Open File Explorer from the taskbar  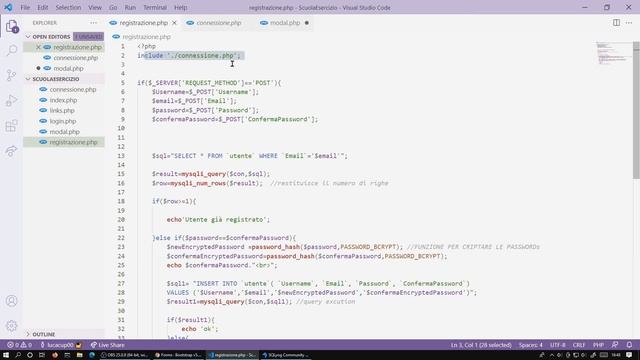point(79,355)
